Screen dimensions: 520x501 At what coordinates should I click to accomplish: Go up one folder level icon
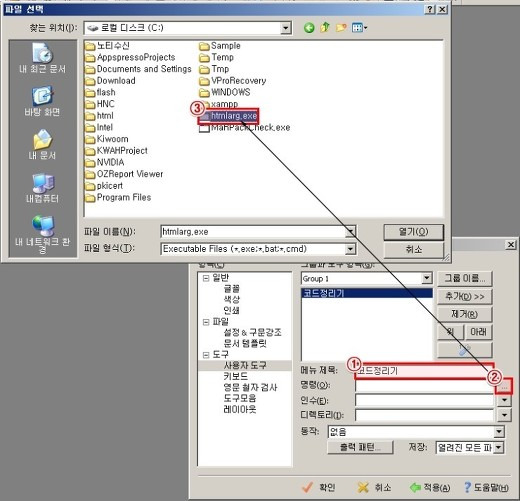[325, 27]
